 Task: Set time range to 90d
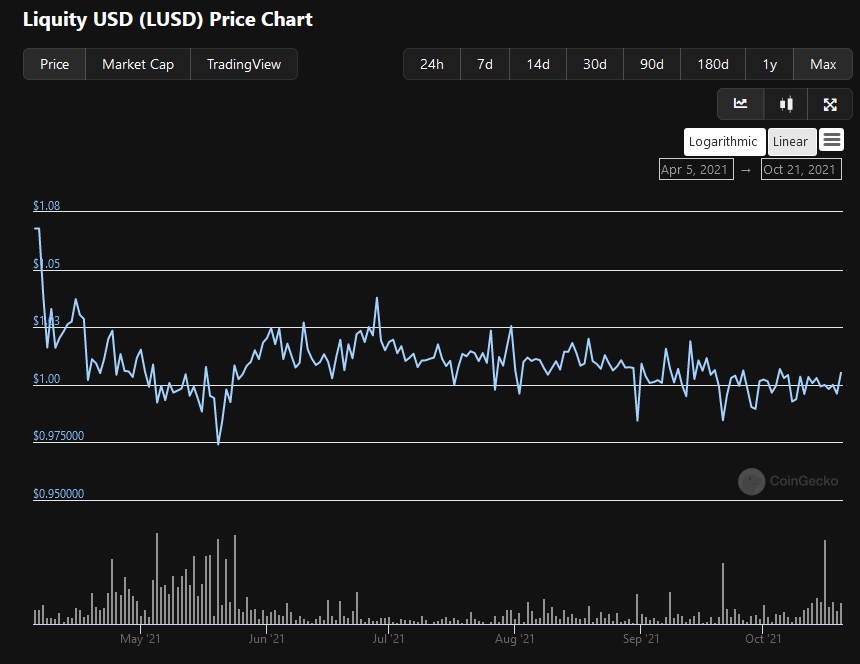[652, 64]
